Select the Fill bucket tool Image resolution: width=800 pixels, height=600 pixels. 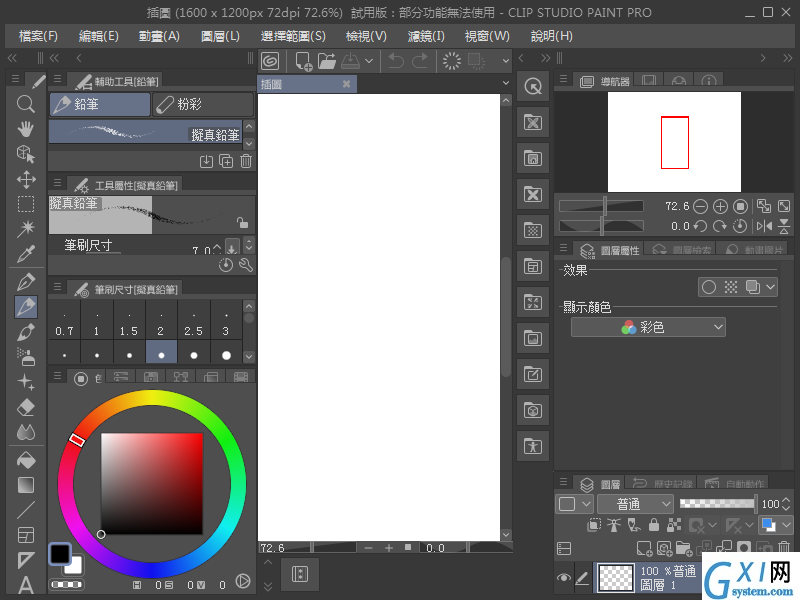[x=26, y=460]
